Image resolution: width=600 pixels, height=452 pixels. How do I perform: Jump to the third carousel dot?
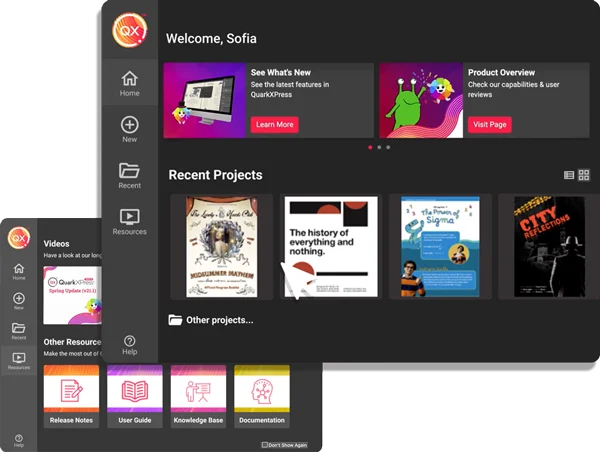388,147
